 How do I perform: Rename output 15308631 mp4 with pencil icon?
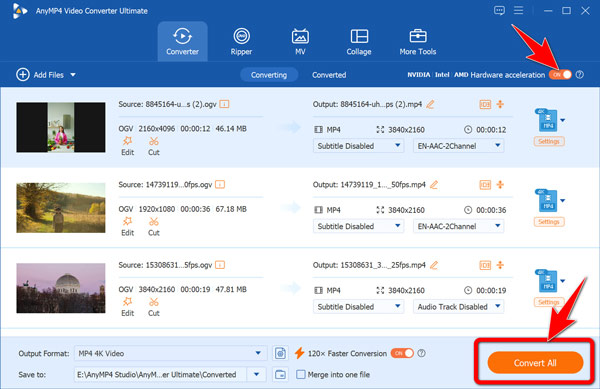pyautogui.click(x=434, y=265)
